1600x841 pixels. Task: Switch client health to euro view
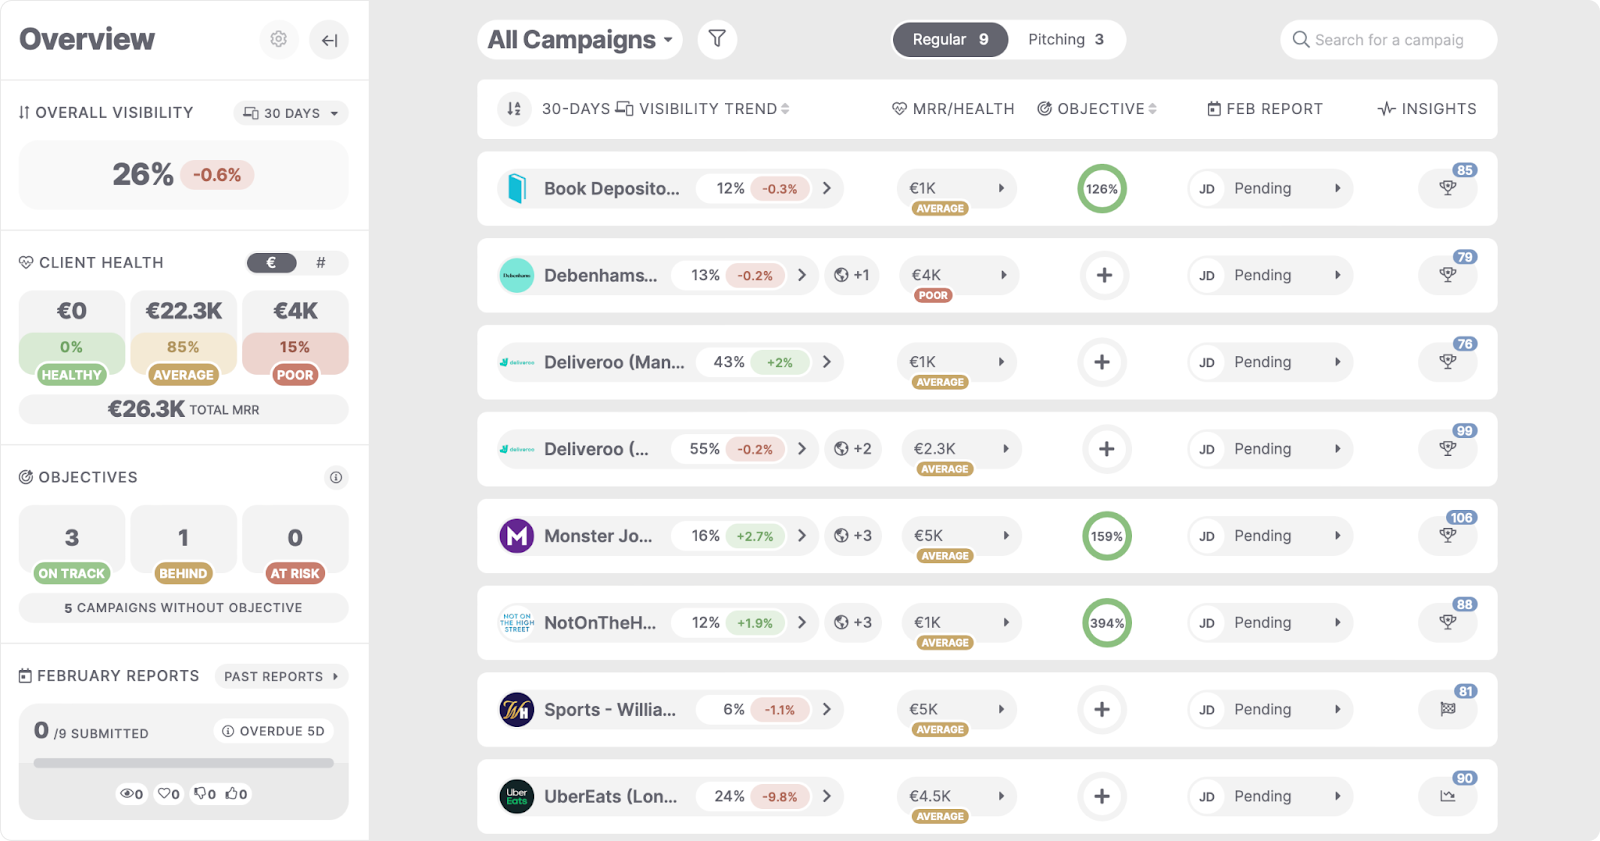pyautogui.click(x=272, y=263)
